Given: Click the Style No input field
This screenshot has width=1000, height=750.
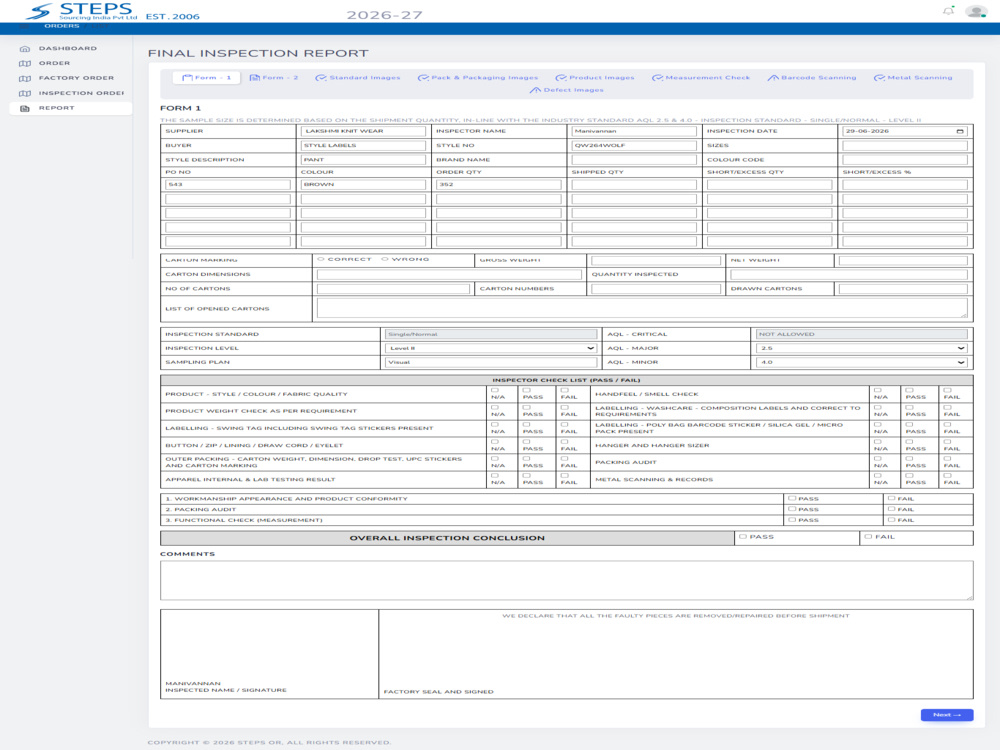Looking at the screenshot, I should 634,145.
